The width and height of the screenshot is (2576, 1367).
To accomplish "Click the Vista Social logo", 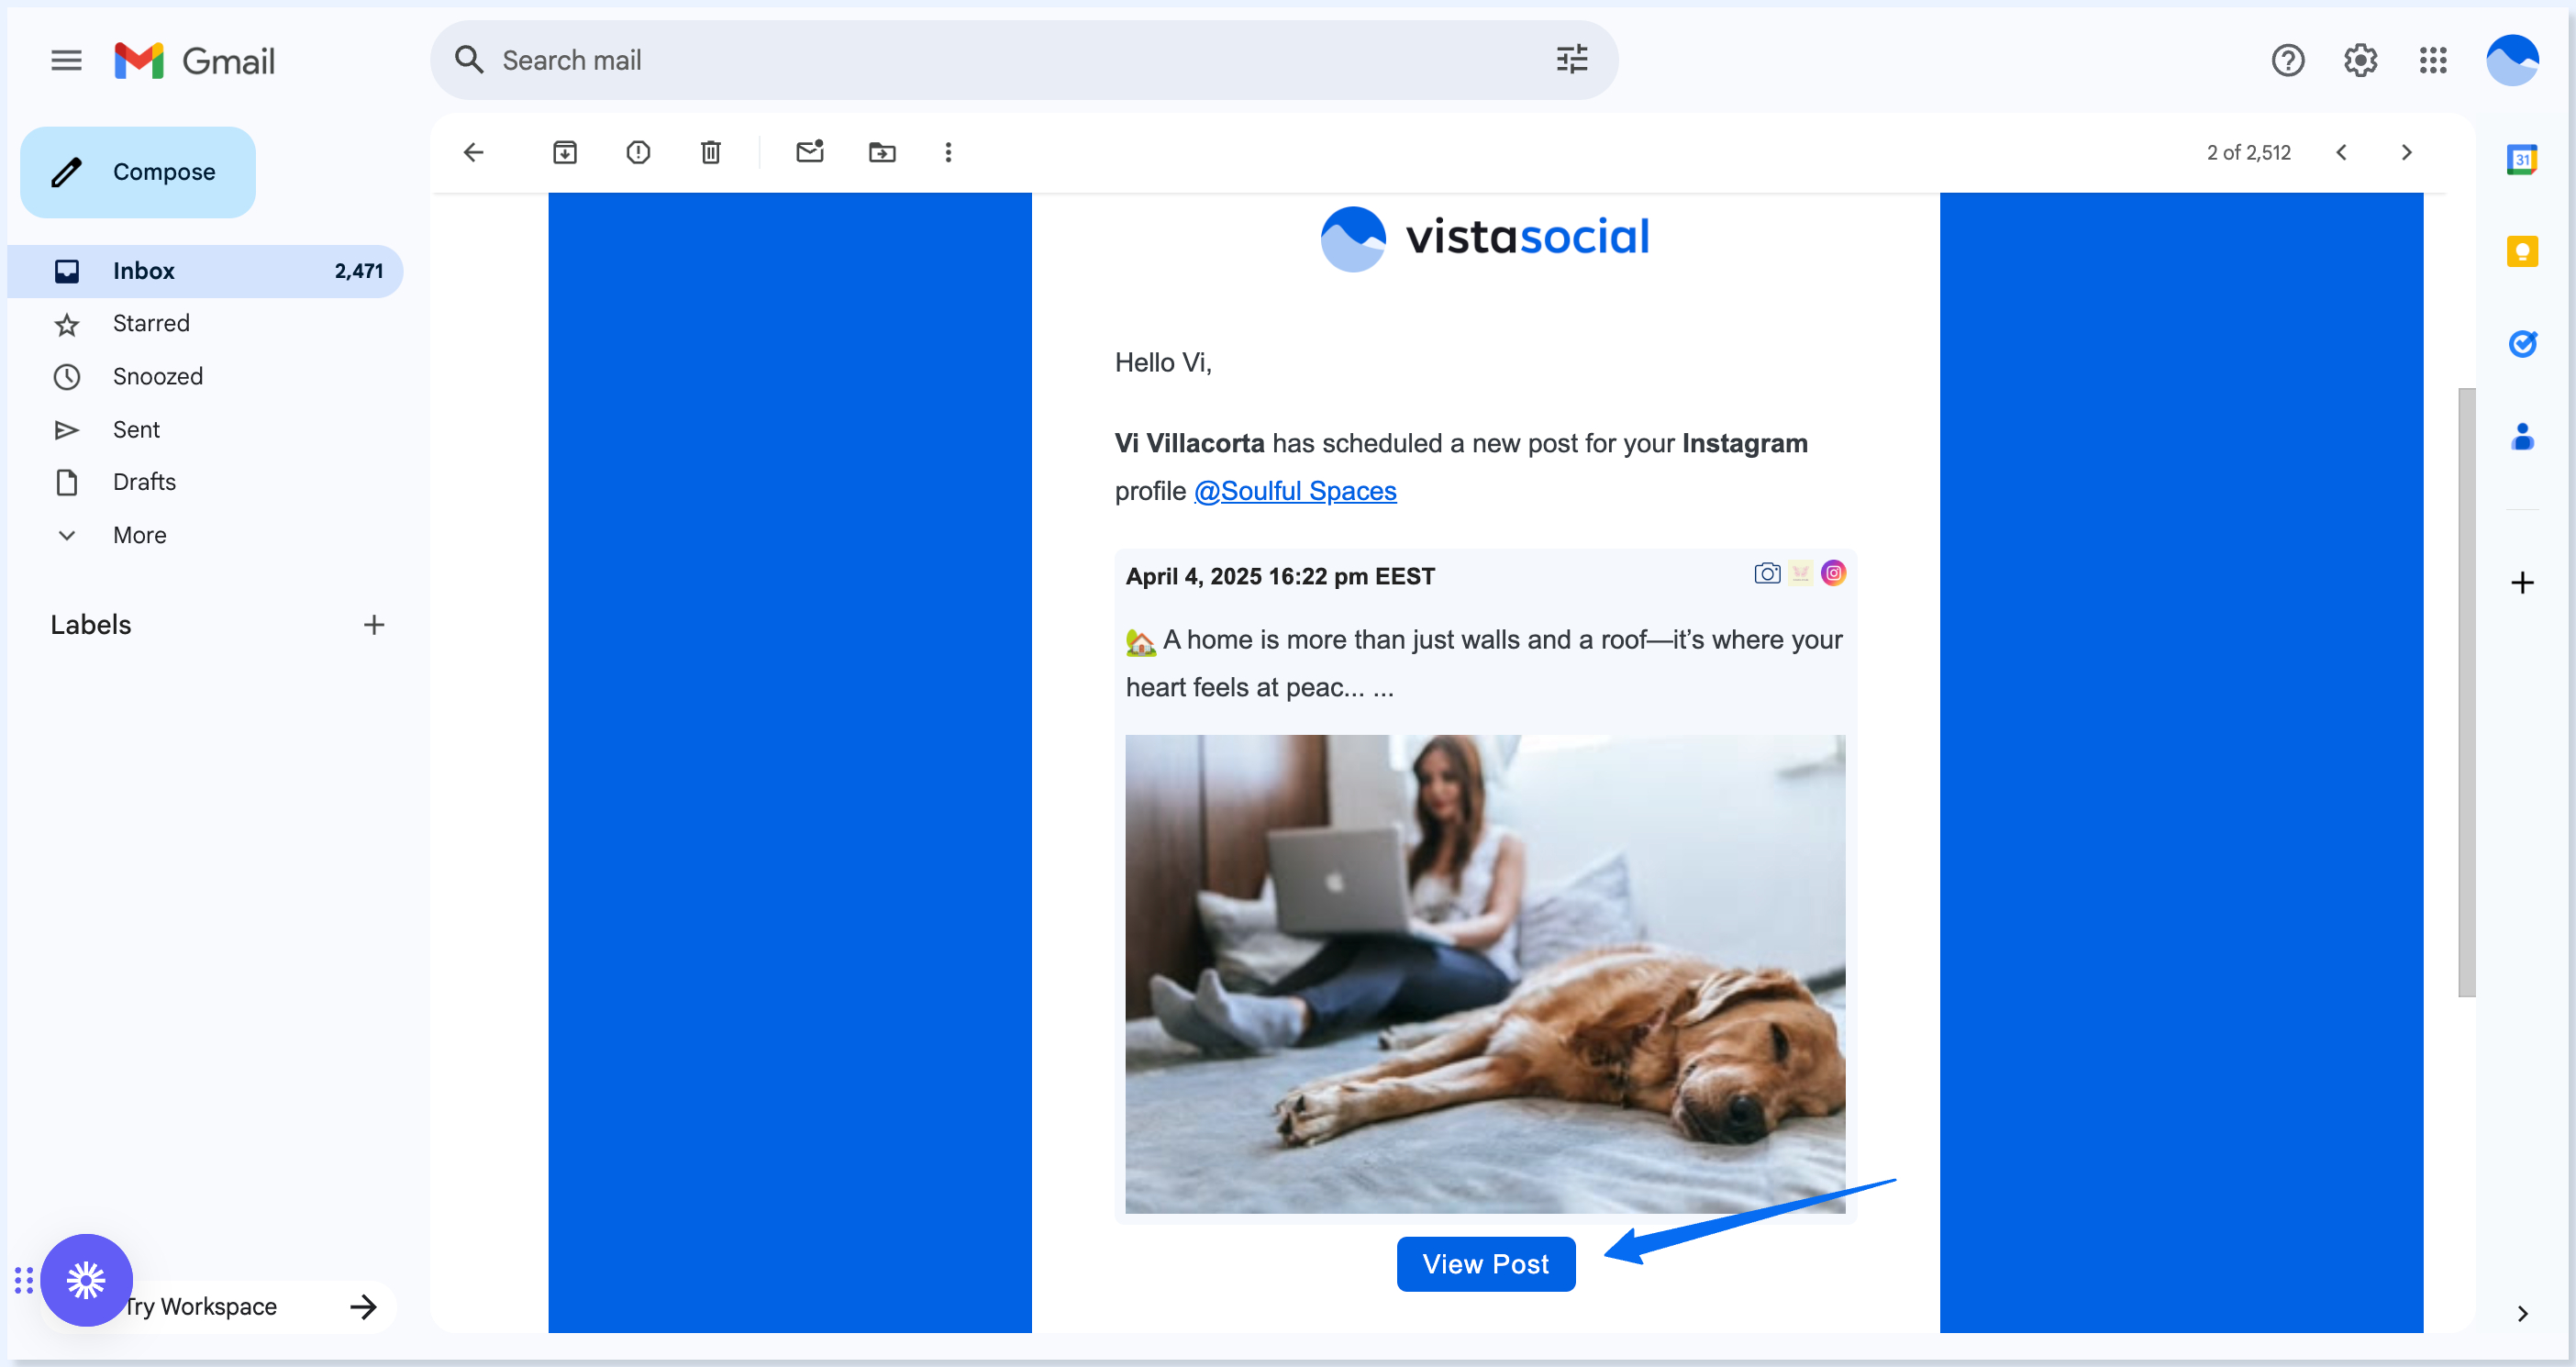I will (x=1485, y=238).
